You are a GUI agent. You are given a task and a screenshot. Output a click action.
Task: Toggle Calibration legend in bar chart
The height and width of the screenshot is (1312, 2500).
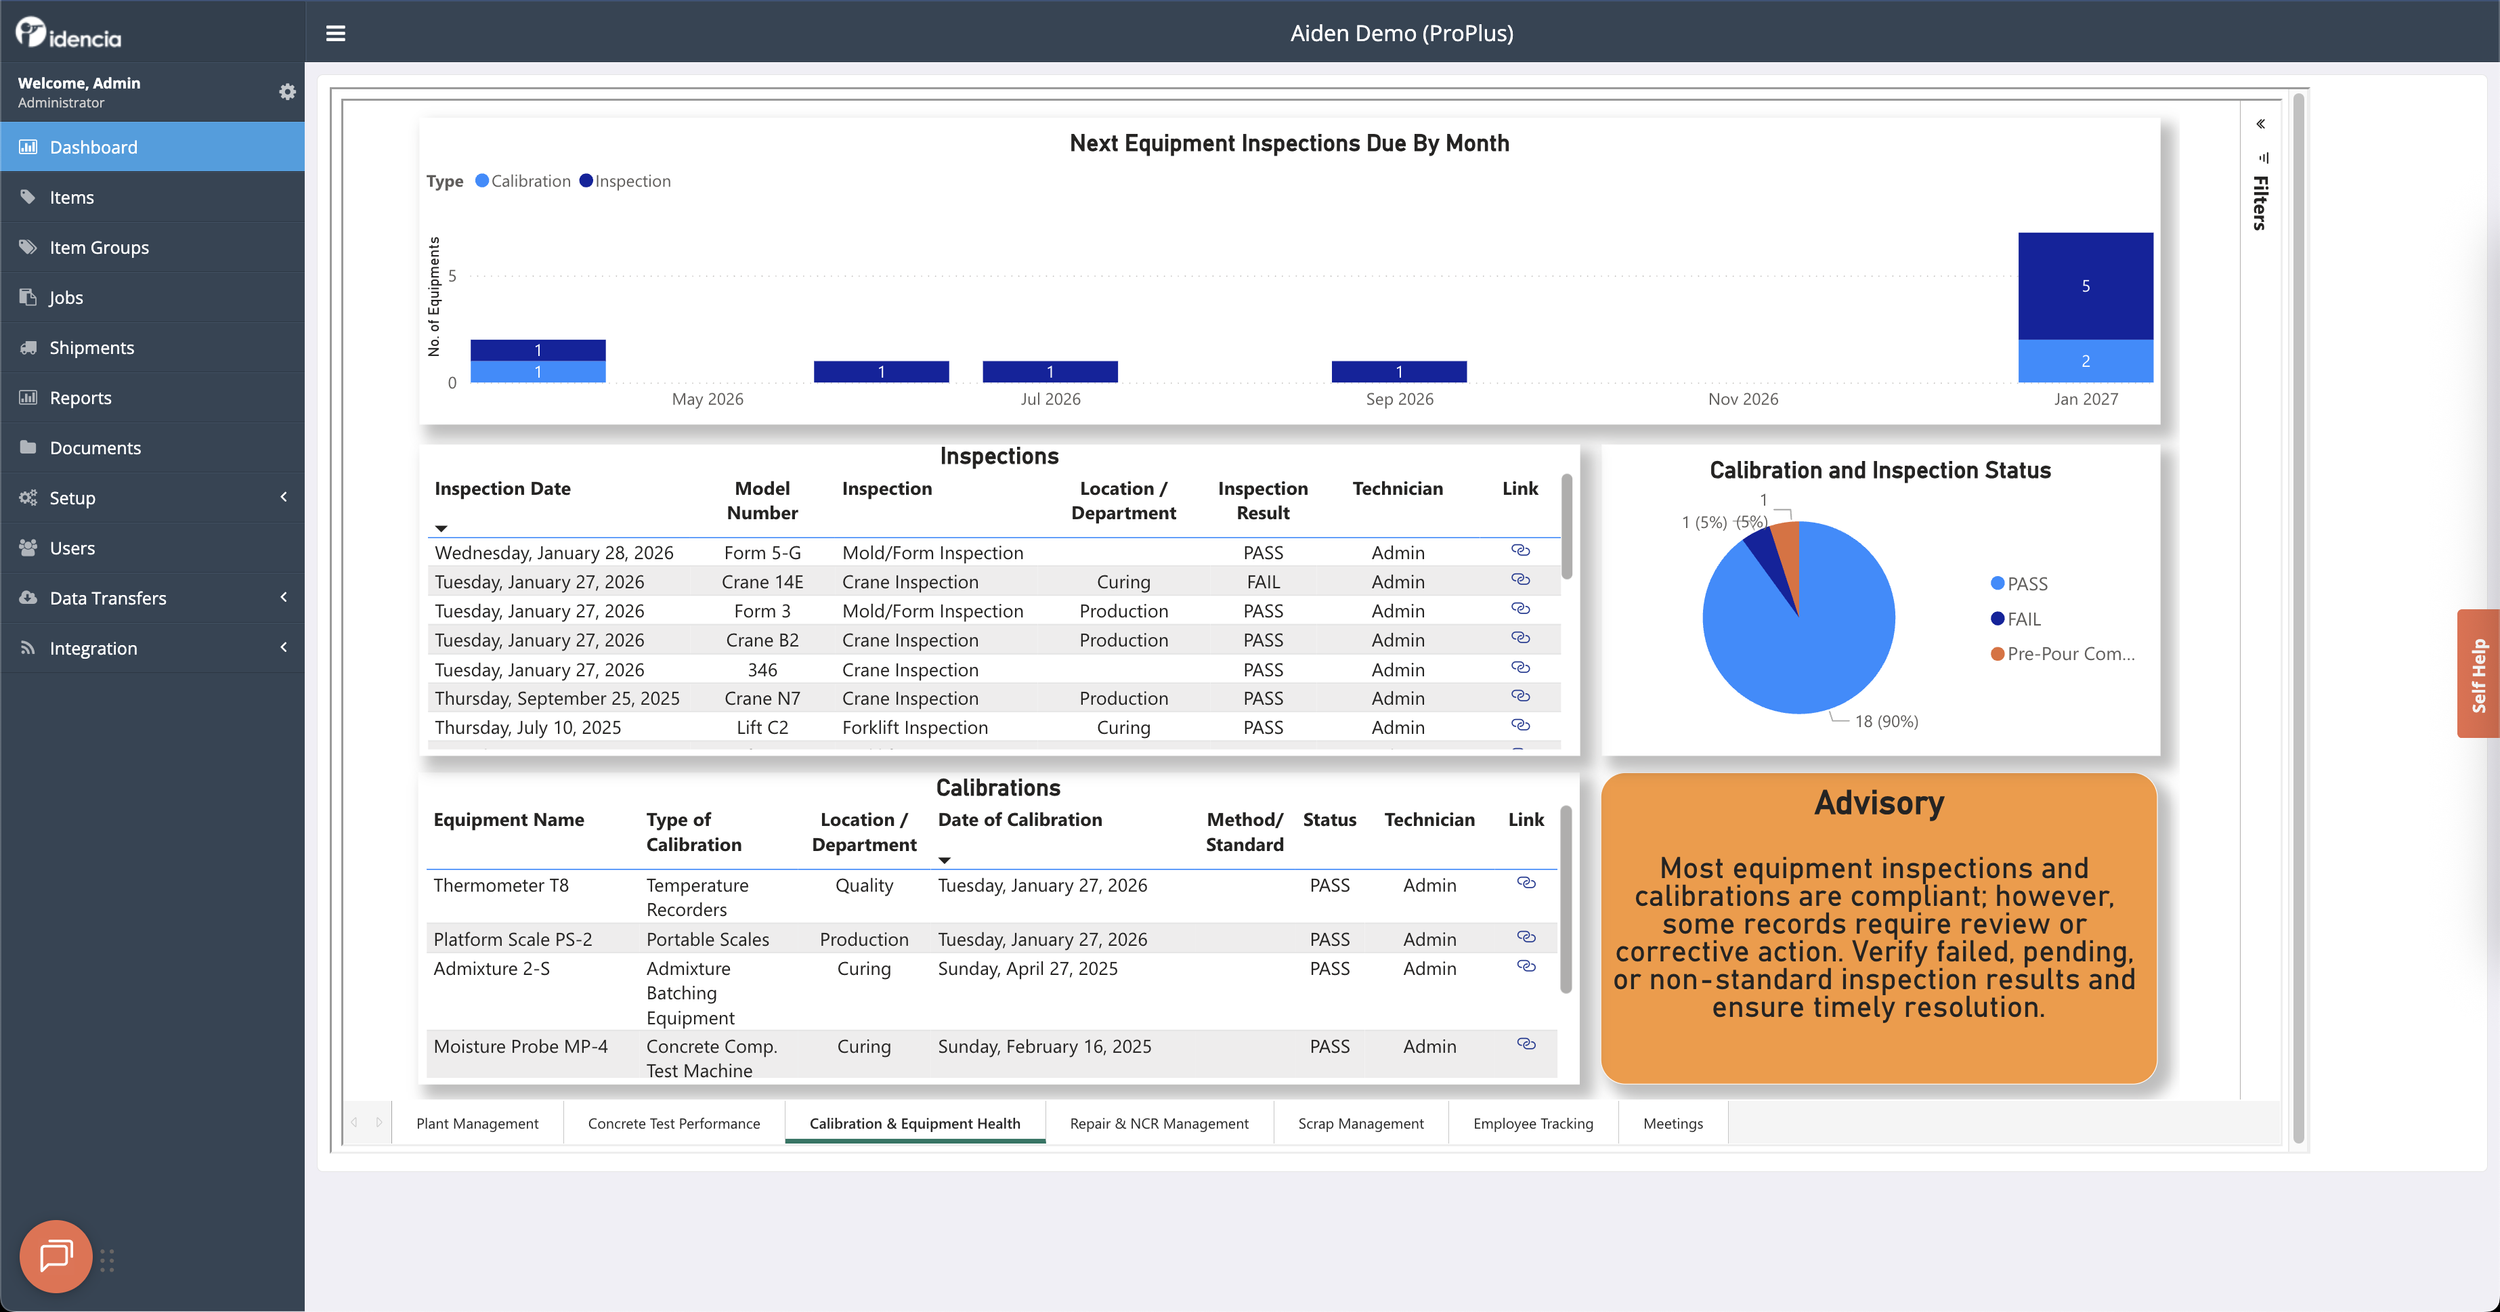pyautogui.click(x=523, y=181)
